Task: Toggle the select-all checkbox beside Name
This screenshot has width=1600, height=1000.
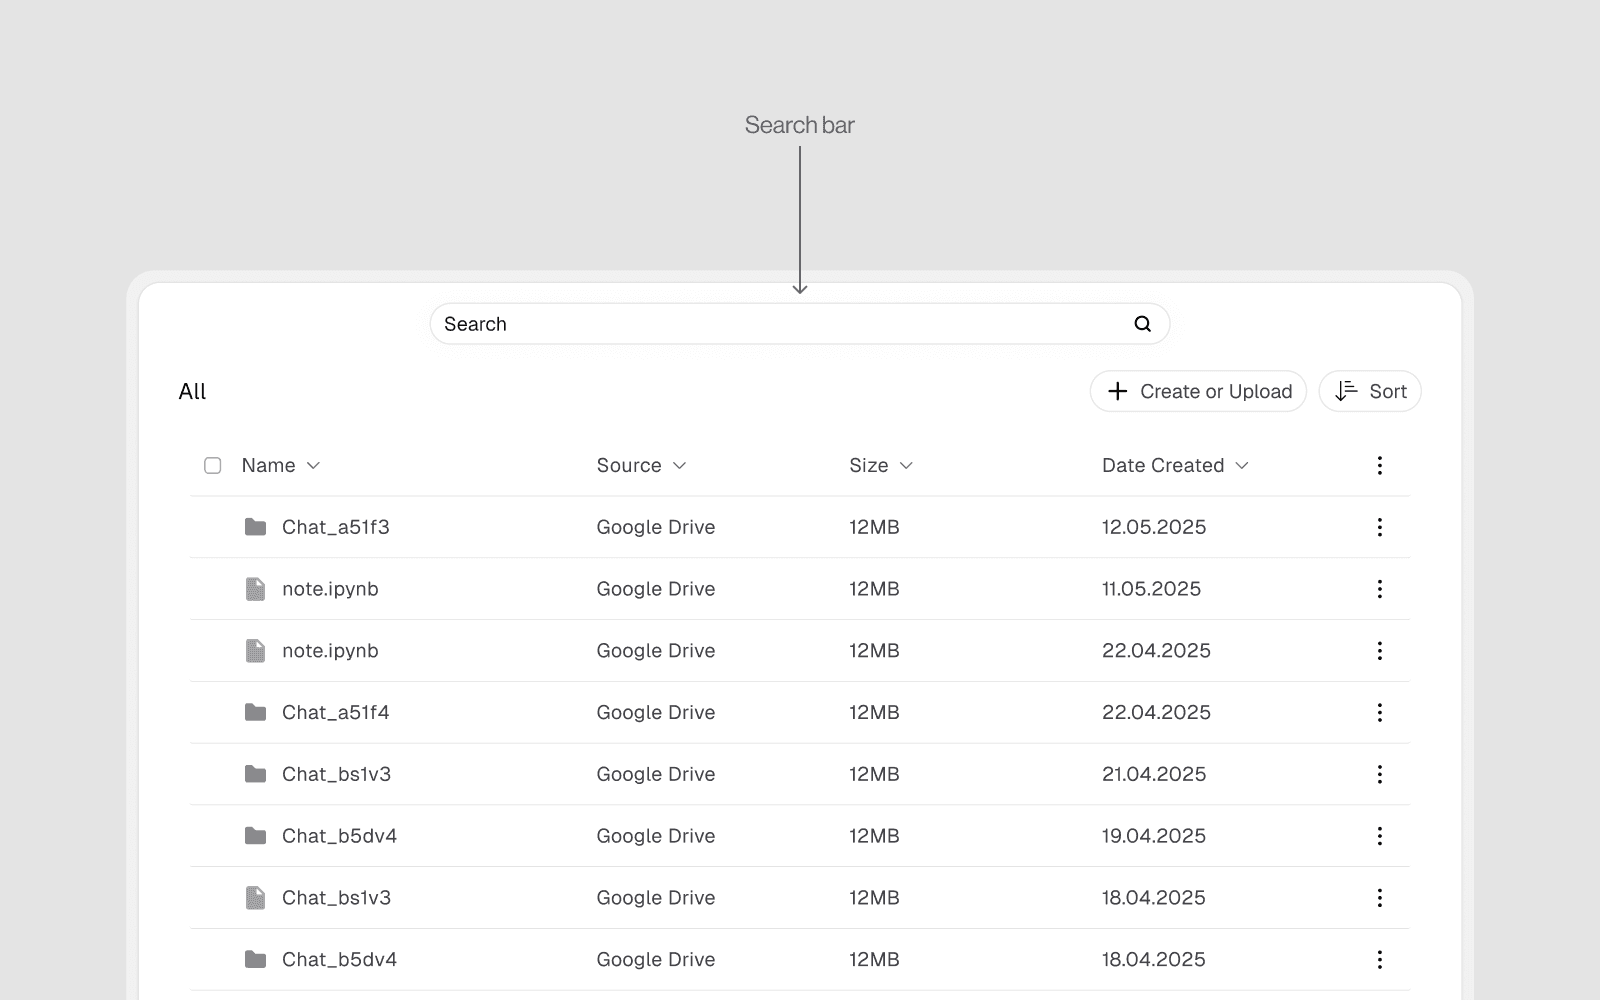Action: click(x=212, y=465)
